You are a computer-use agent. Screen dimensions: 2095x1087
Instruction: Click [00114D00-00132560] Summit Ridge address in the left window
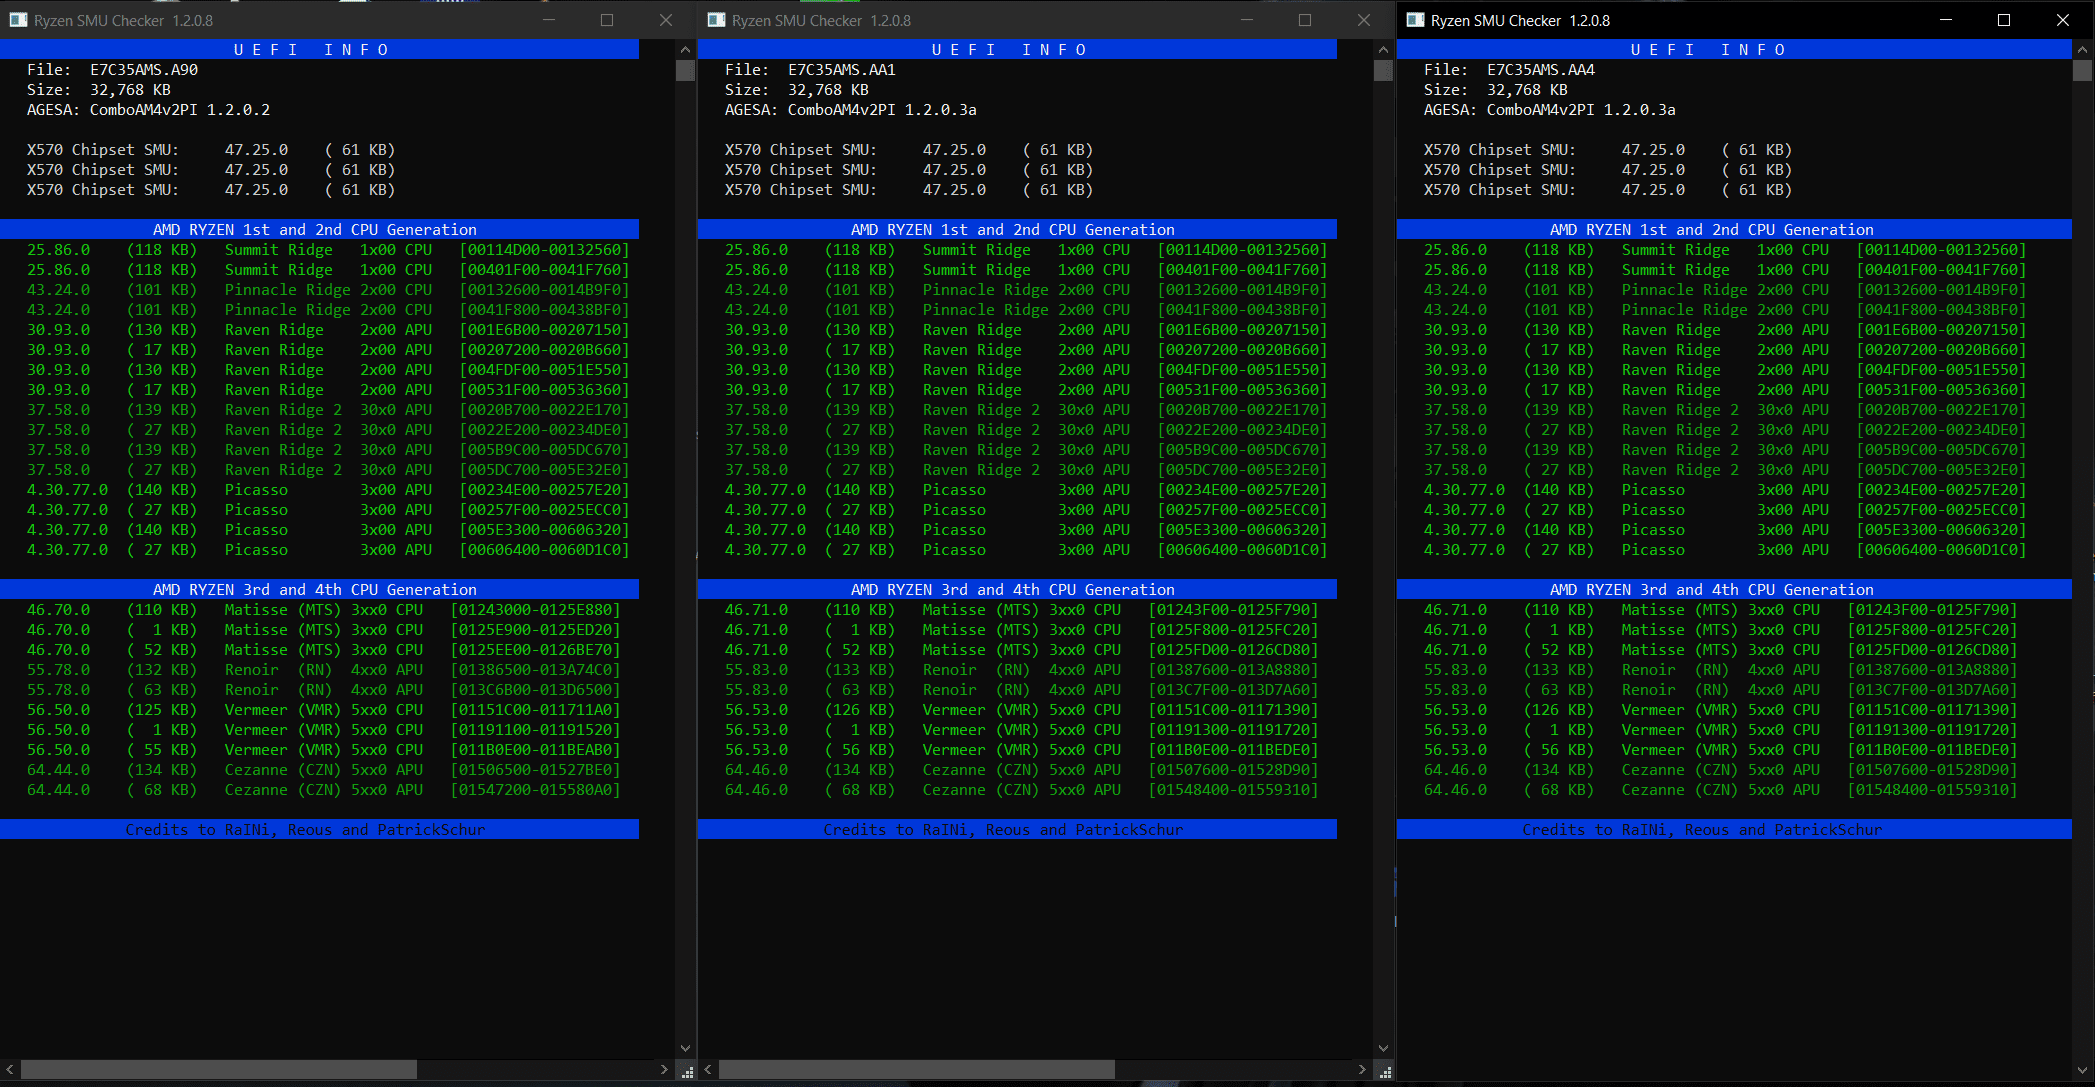coord(545,250)
